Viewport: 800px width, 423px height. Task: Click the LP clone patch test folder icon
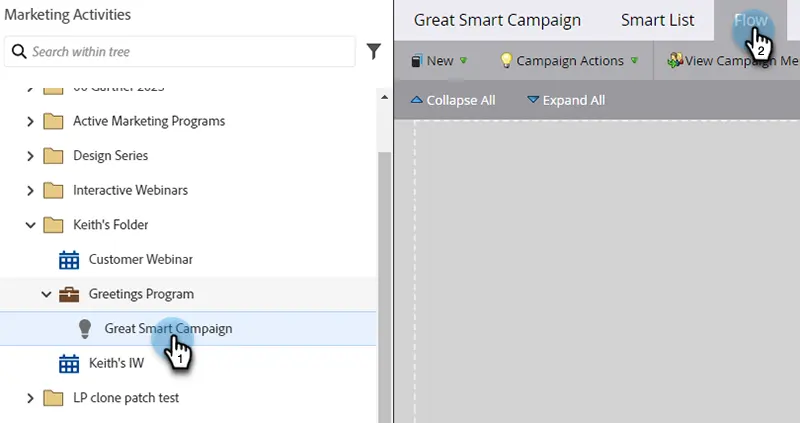(53, 398)
